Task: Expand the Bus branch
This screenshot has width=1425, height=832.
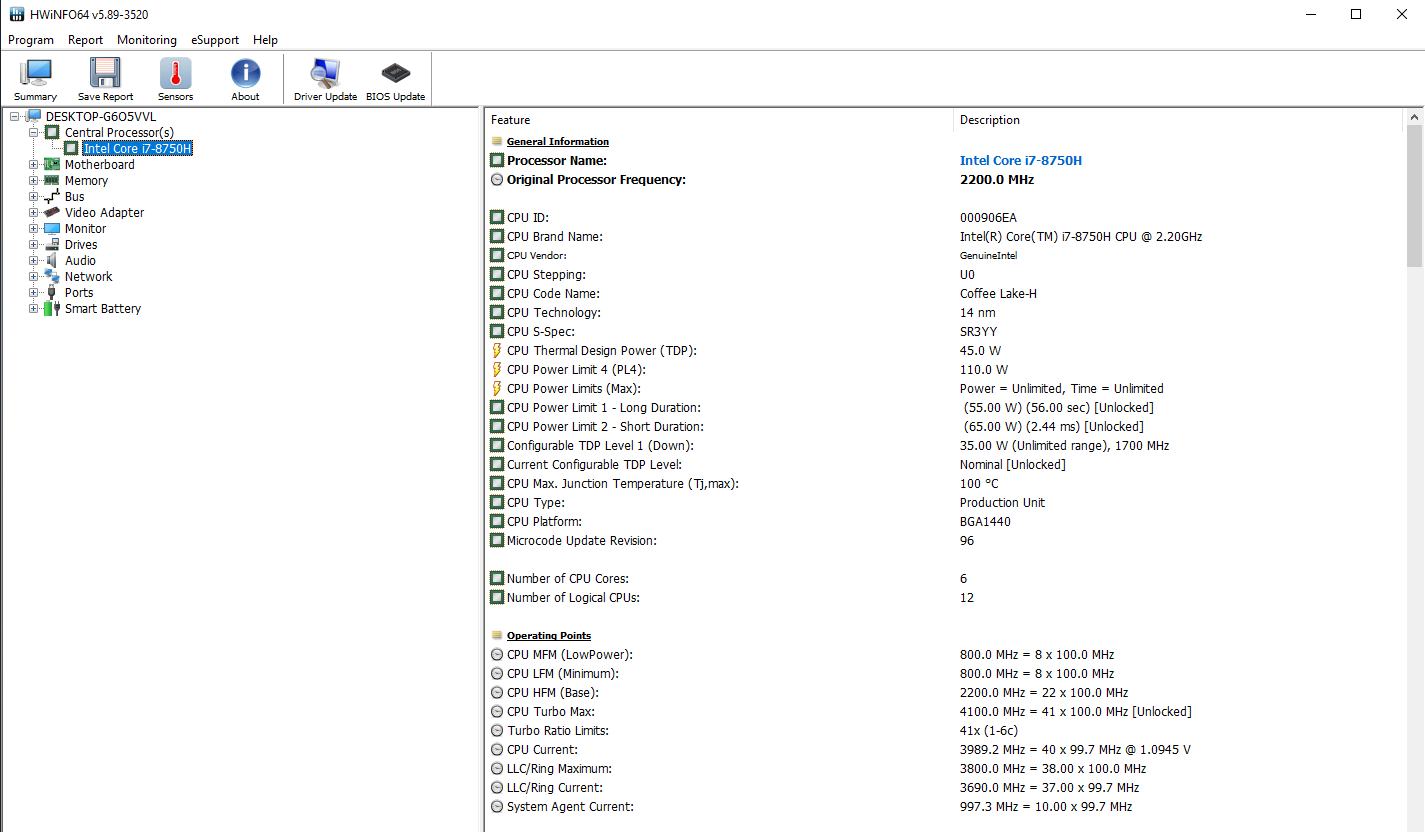Action: [x=34, y=197]
